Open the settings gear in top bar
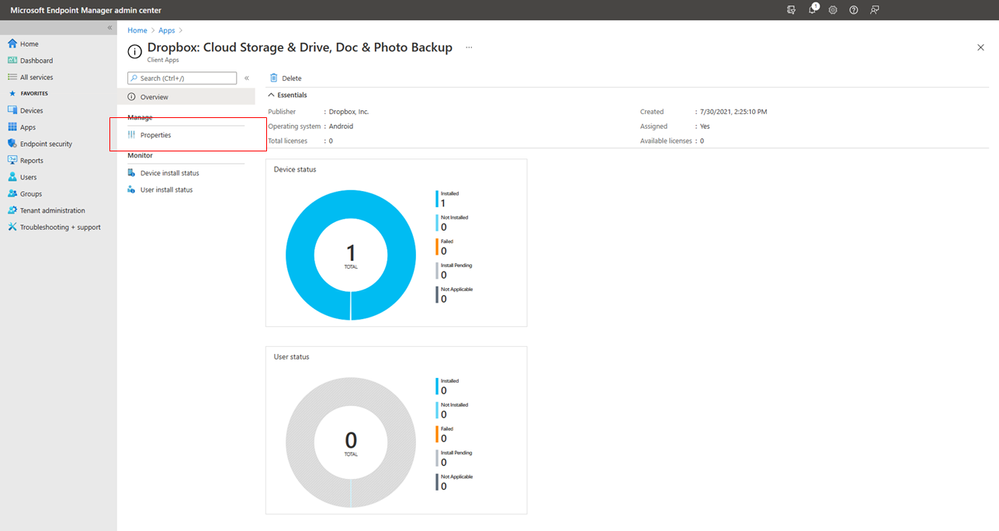999x531 pixels. [833, 10]
